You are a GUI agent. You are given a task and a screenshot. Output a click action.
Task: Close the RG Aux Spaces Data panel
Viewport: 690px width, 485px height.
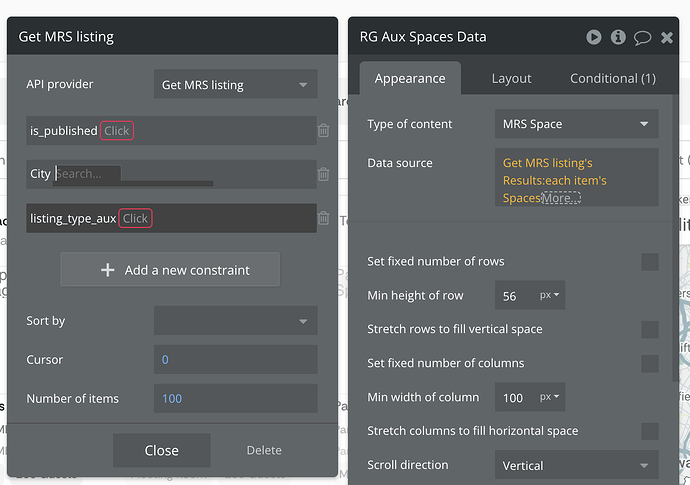point(667,37)
